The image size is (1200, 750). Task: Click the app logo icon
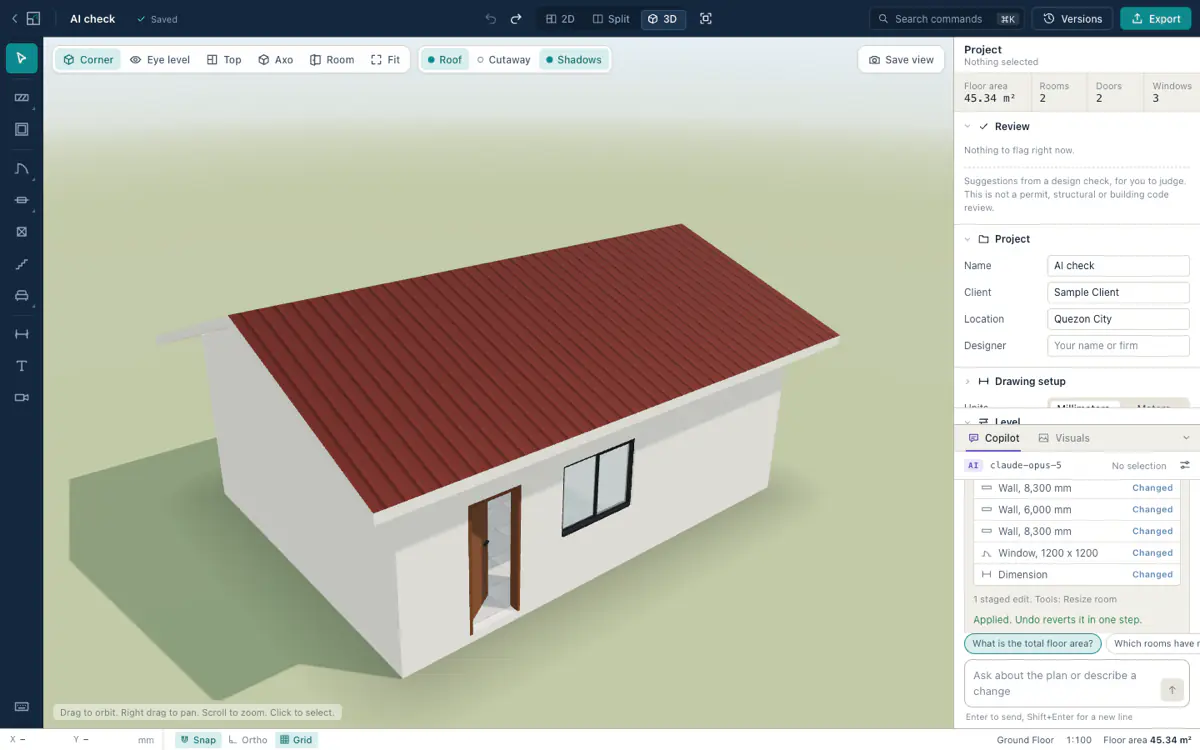(x=33, y=18)
